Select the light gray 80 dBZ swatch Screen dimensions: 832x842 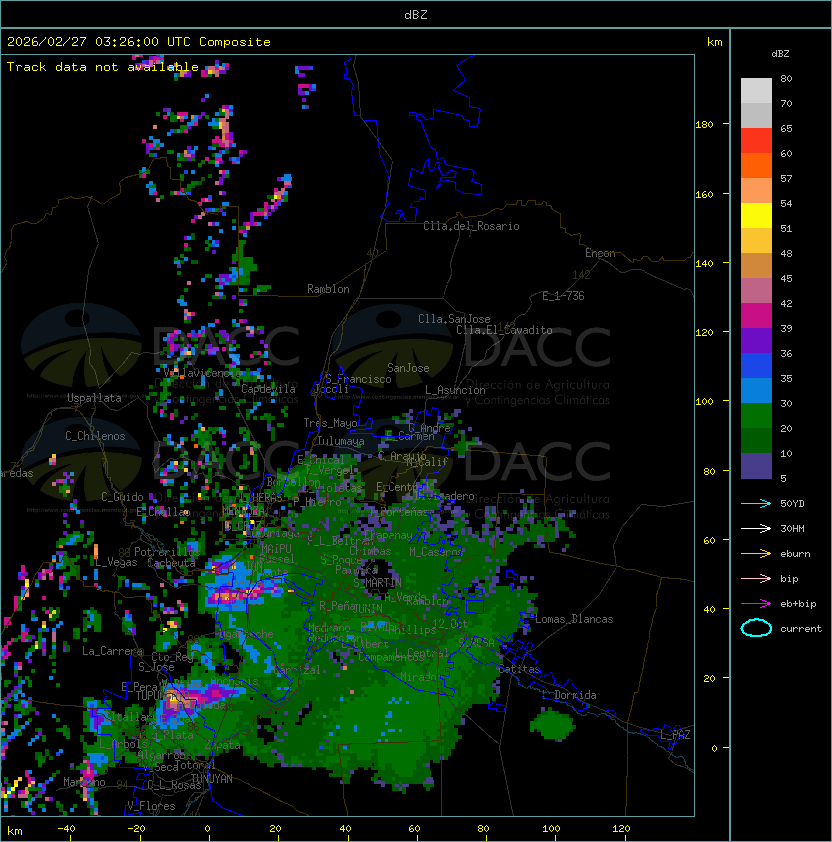click(756, 91)
